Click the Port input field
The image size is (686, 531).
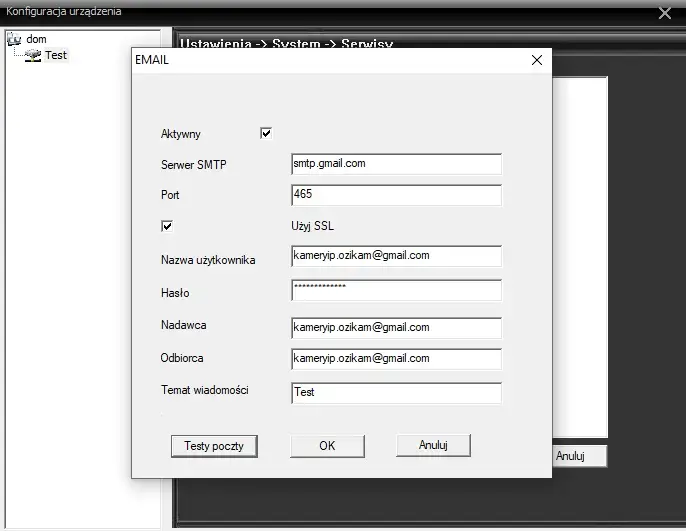click(x=396, y=195)
